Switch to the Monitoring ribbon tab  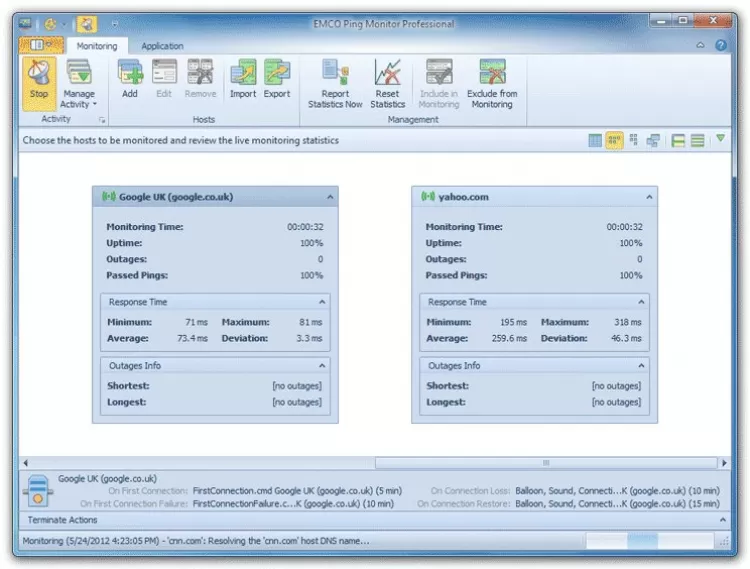97,46
